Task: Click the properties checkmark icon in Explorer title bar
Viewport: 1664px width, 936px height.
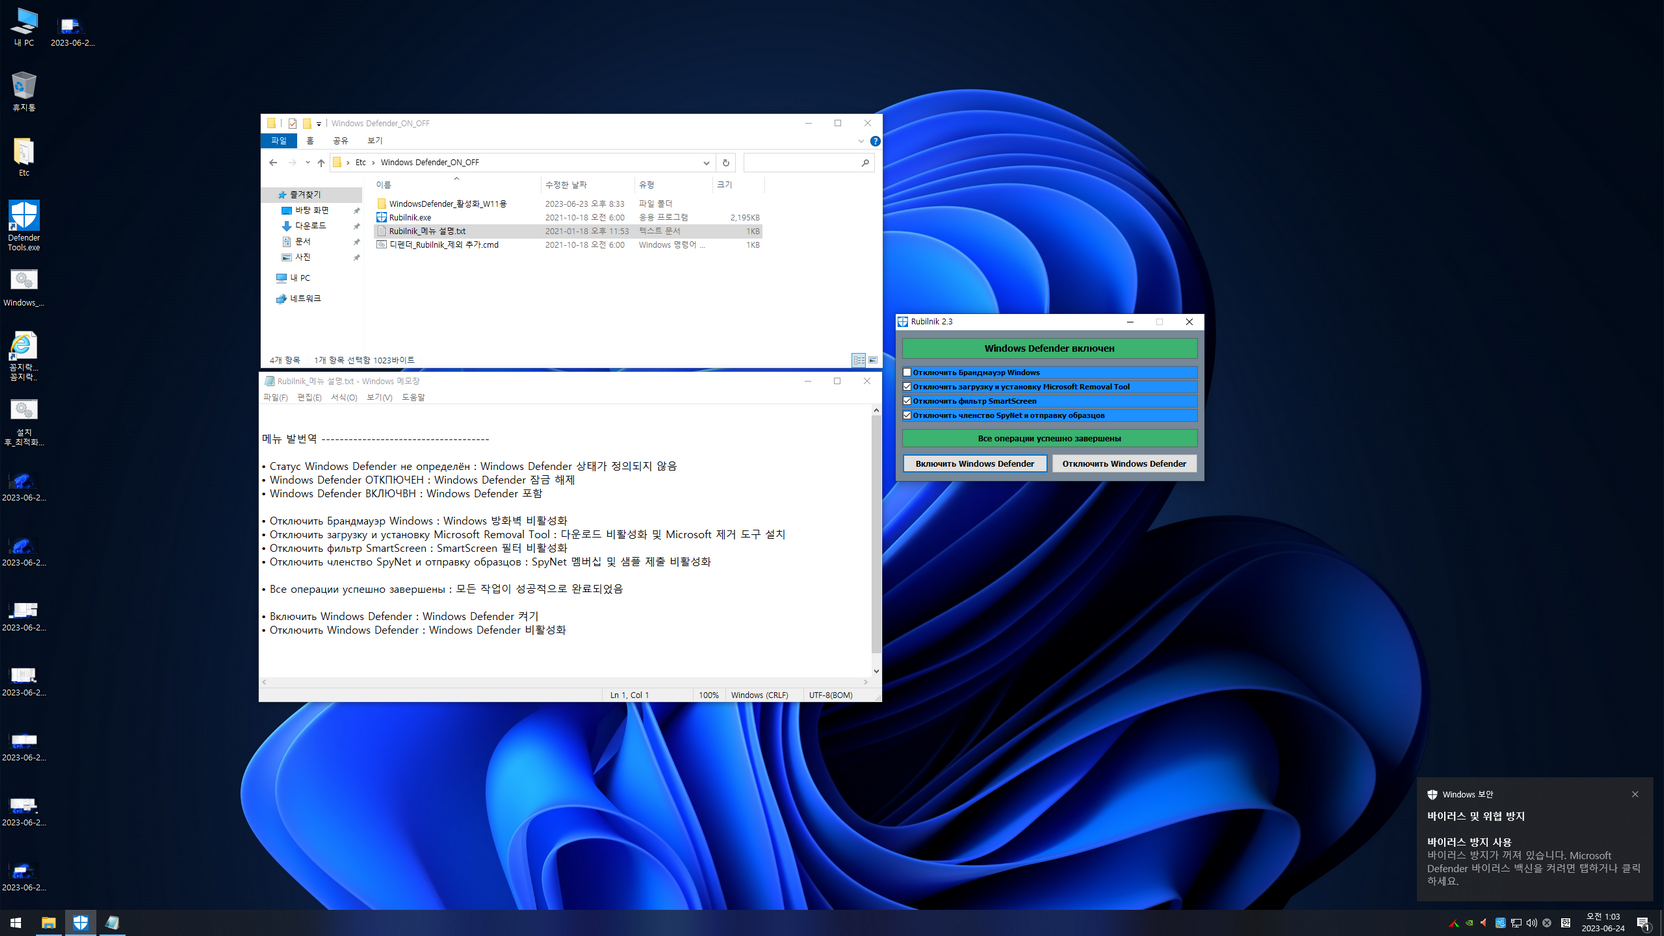Action: [x=292, y=124]
